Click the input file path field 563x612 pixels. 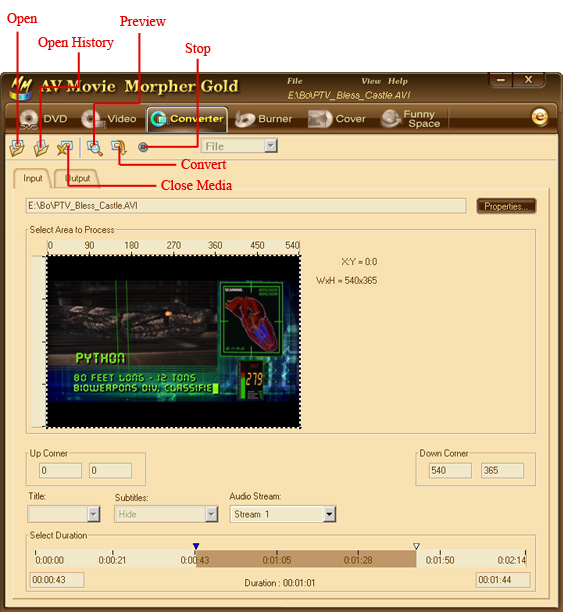(246, 206)
